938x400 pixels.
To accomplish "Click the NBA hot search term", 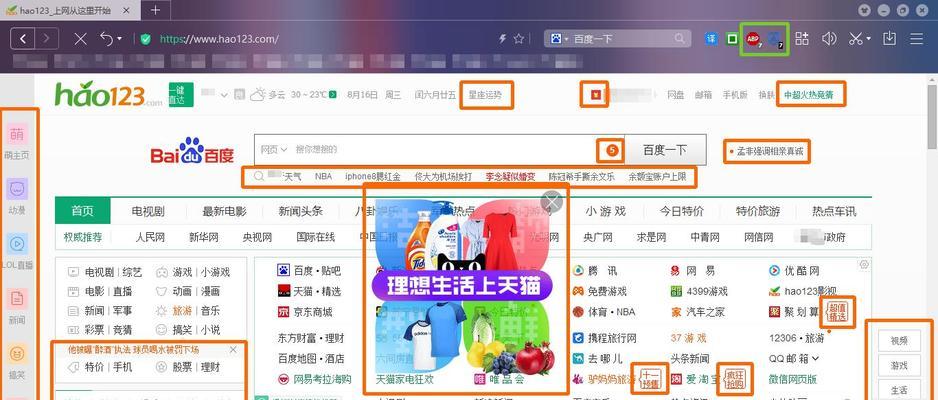I will click(x=323, y=177).
